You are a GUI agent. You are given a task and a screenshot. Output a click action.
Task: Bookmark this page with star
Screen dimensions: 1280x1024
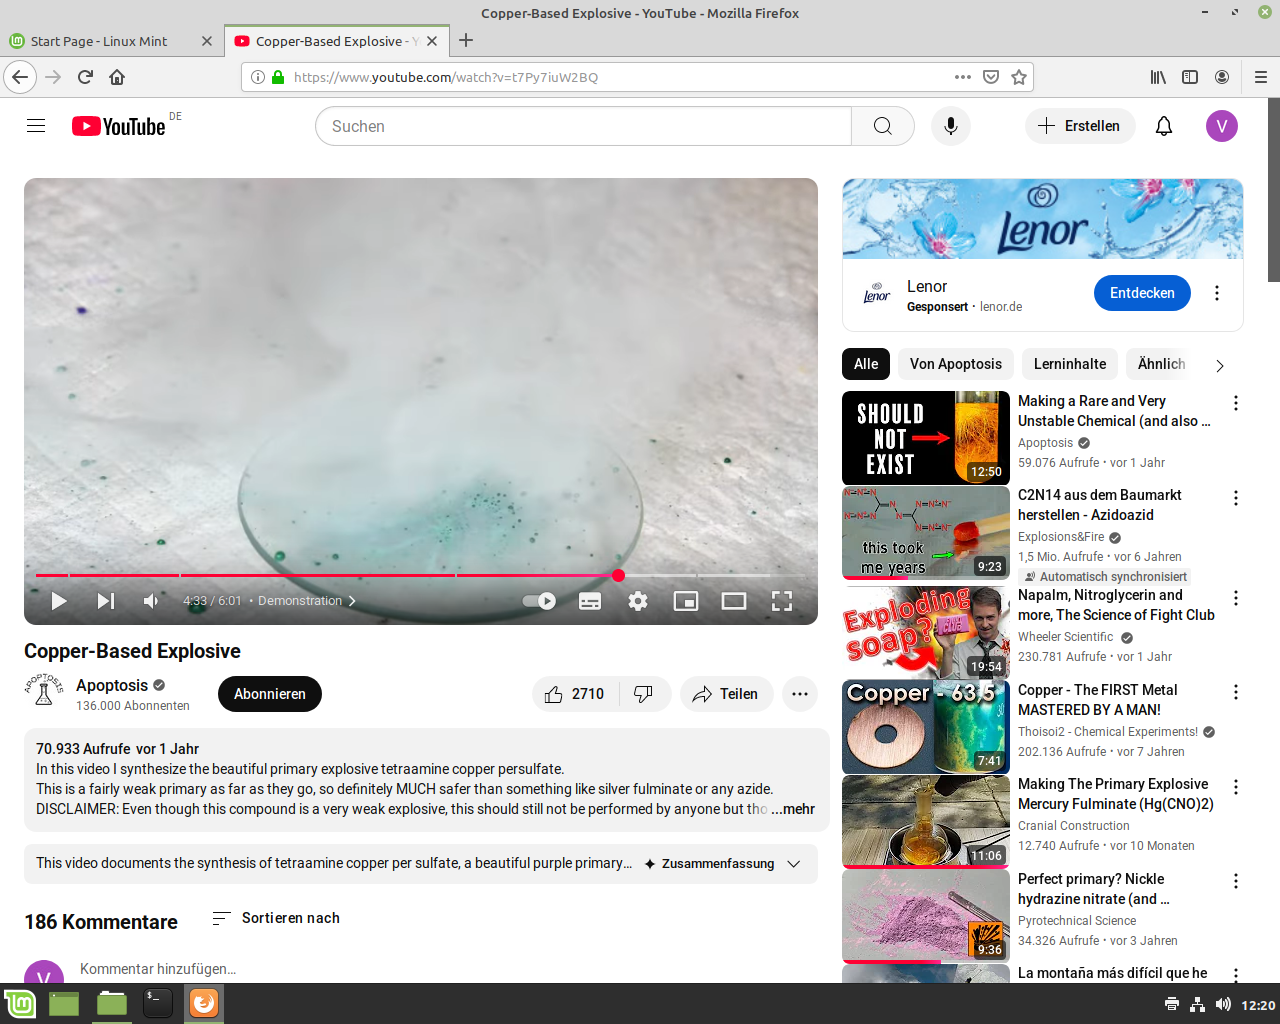(x=1019, y=77)
